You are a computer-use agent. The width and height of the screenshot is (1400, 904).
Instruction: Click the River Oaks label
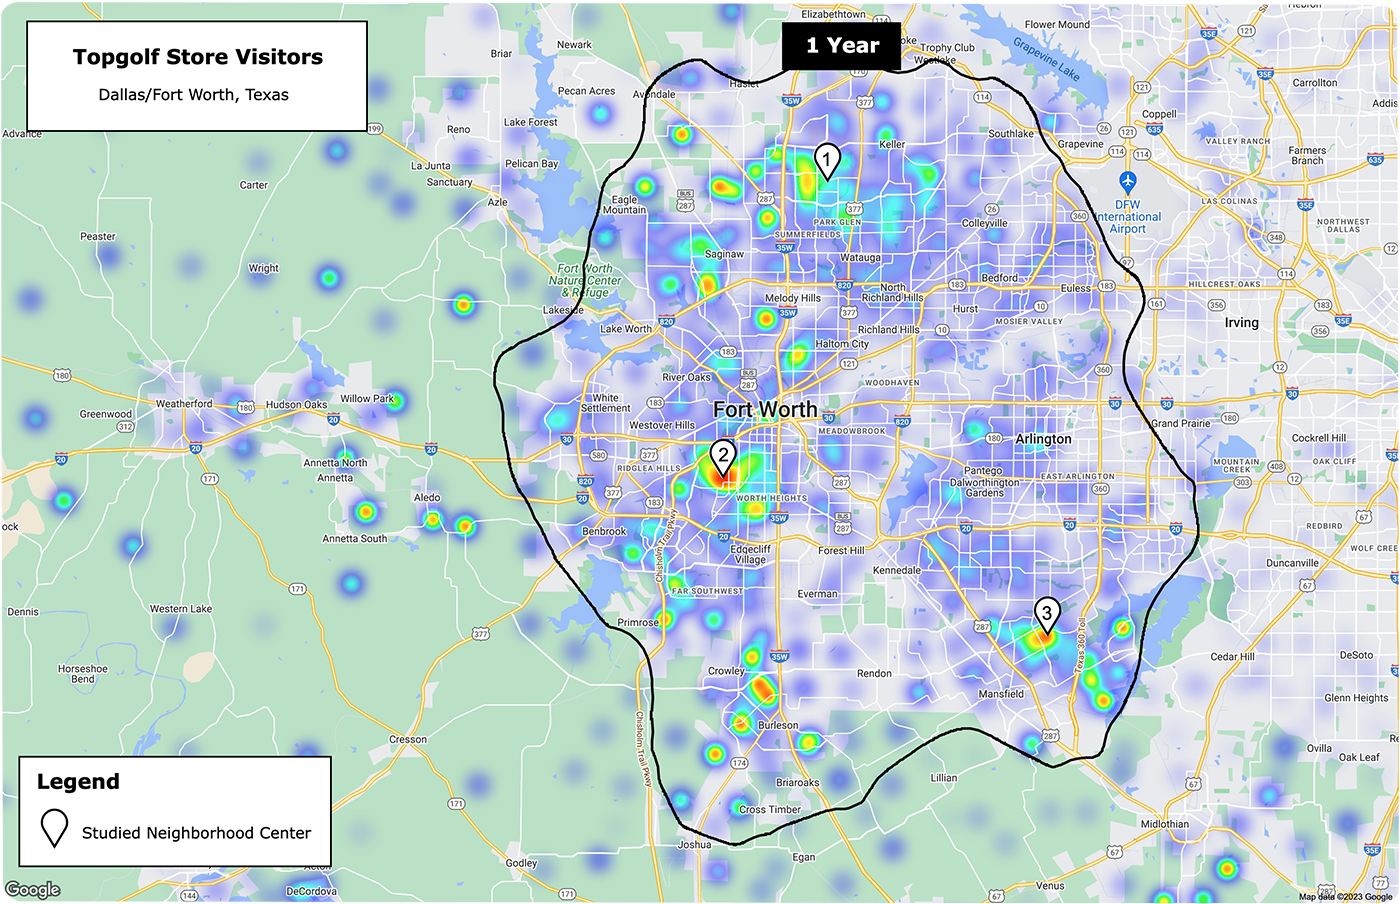[687, 377]
